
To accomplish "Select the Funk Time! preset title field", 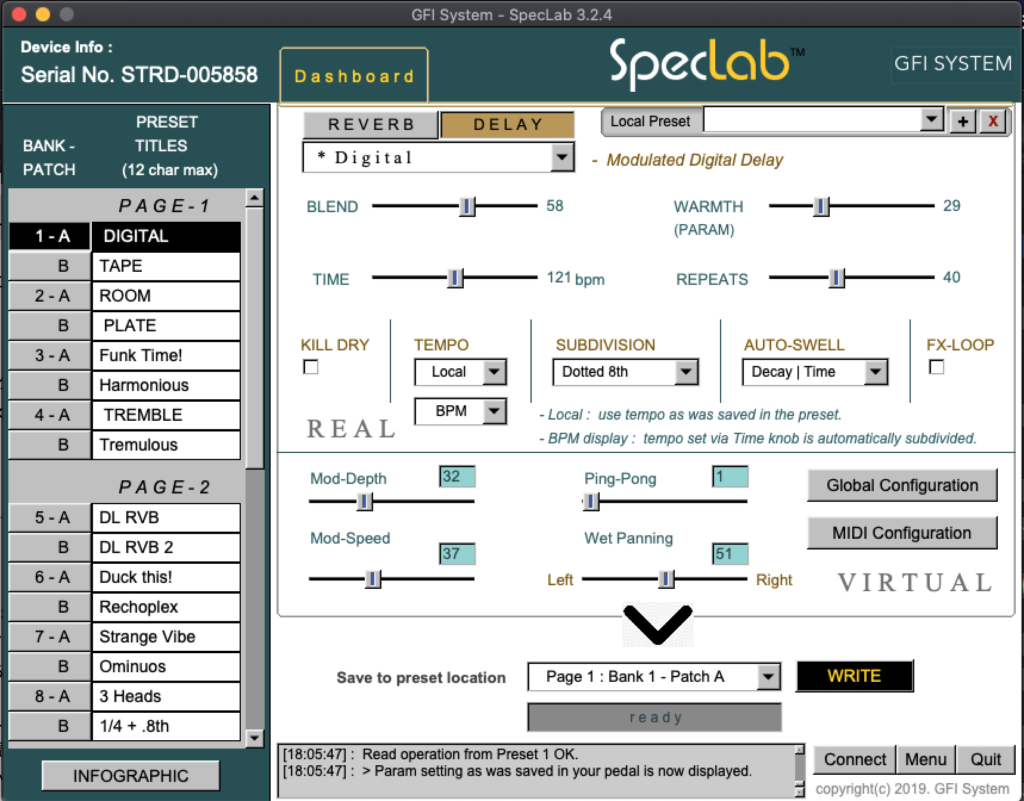I will (x=166, y=355).
